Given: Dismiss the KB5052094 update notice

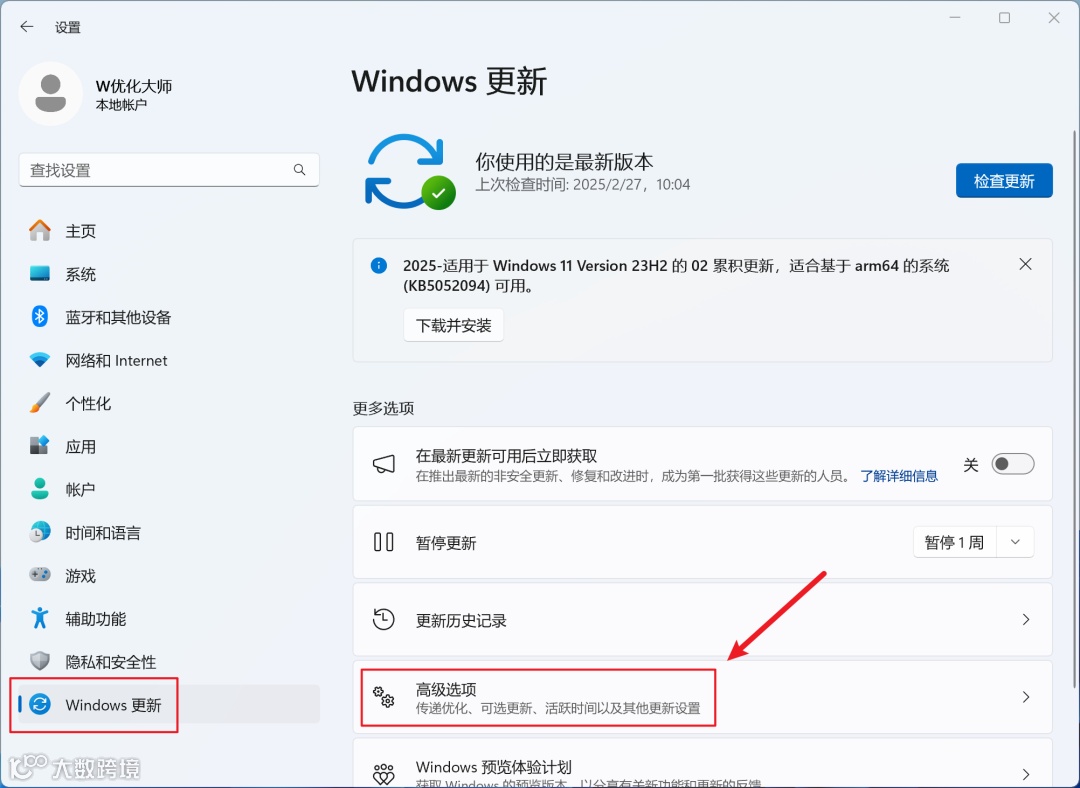Looking at the screenshot, I should (1026, 265).
